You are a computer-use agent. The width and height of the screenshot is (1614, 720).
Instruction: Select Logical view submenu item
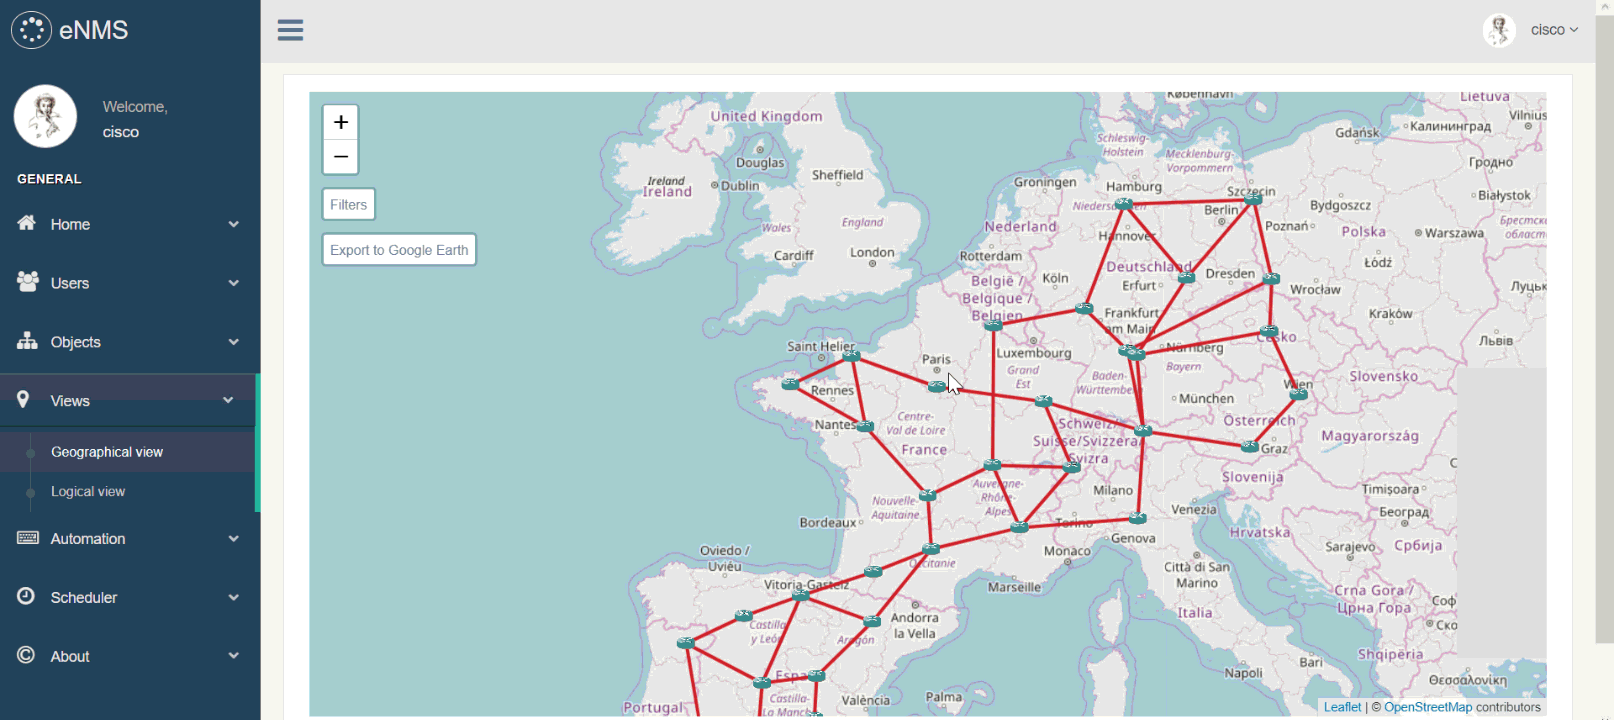click(x=88, y=491)
